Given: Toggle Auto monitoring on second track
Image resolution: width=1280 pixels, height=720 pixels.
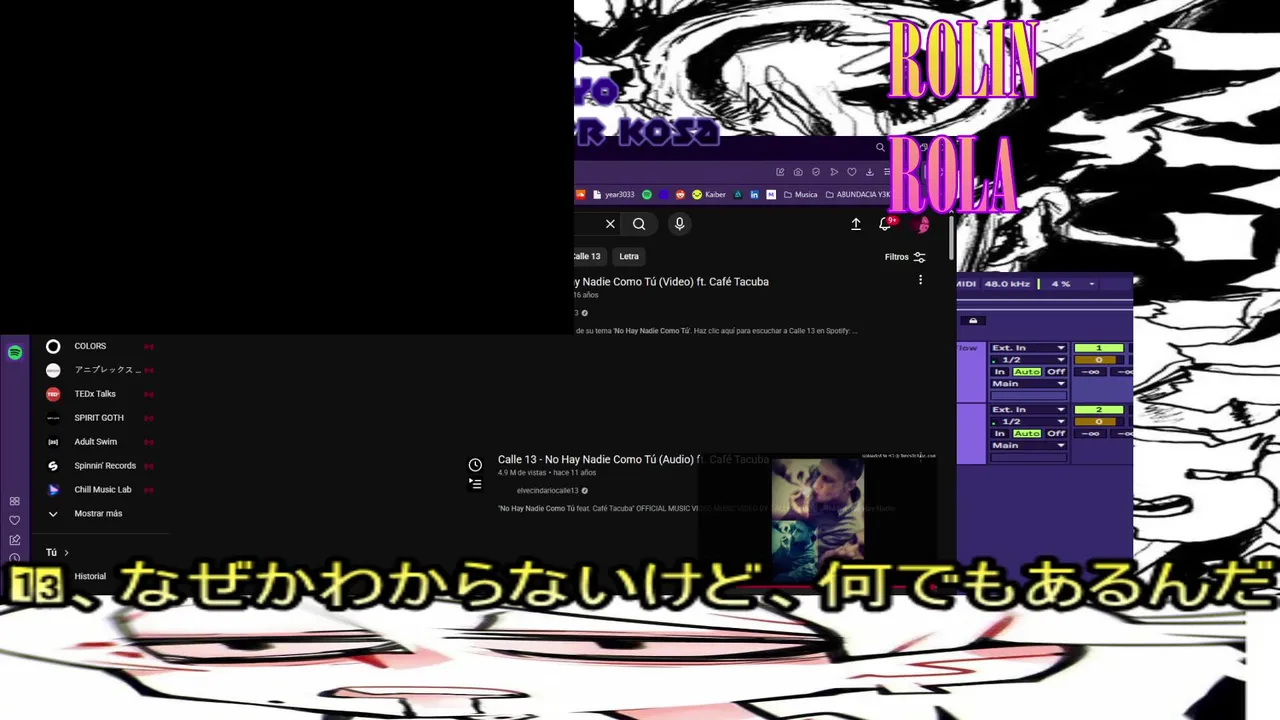Looking at the screenshot, I should [x=1027, y=434].
